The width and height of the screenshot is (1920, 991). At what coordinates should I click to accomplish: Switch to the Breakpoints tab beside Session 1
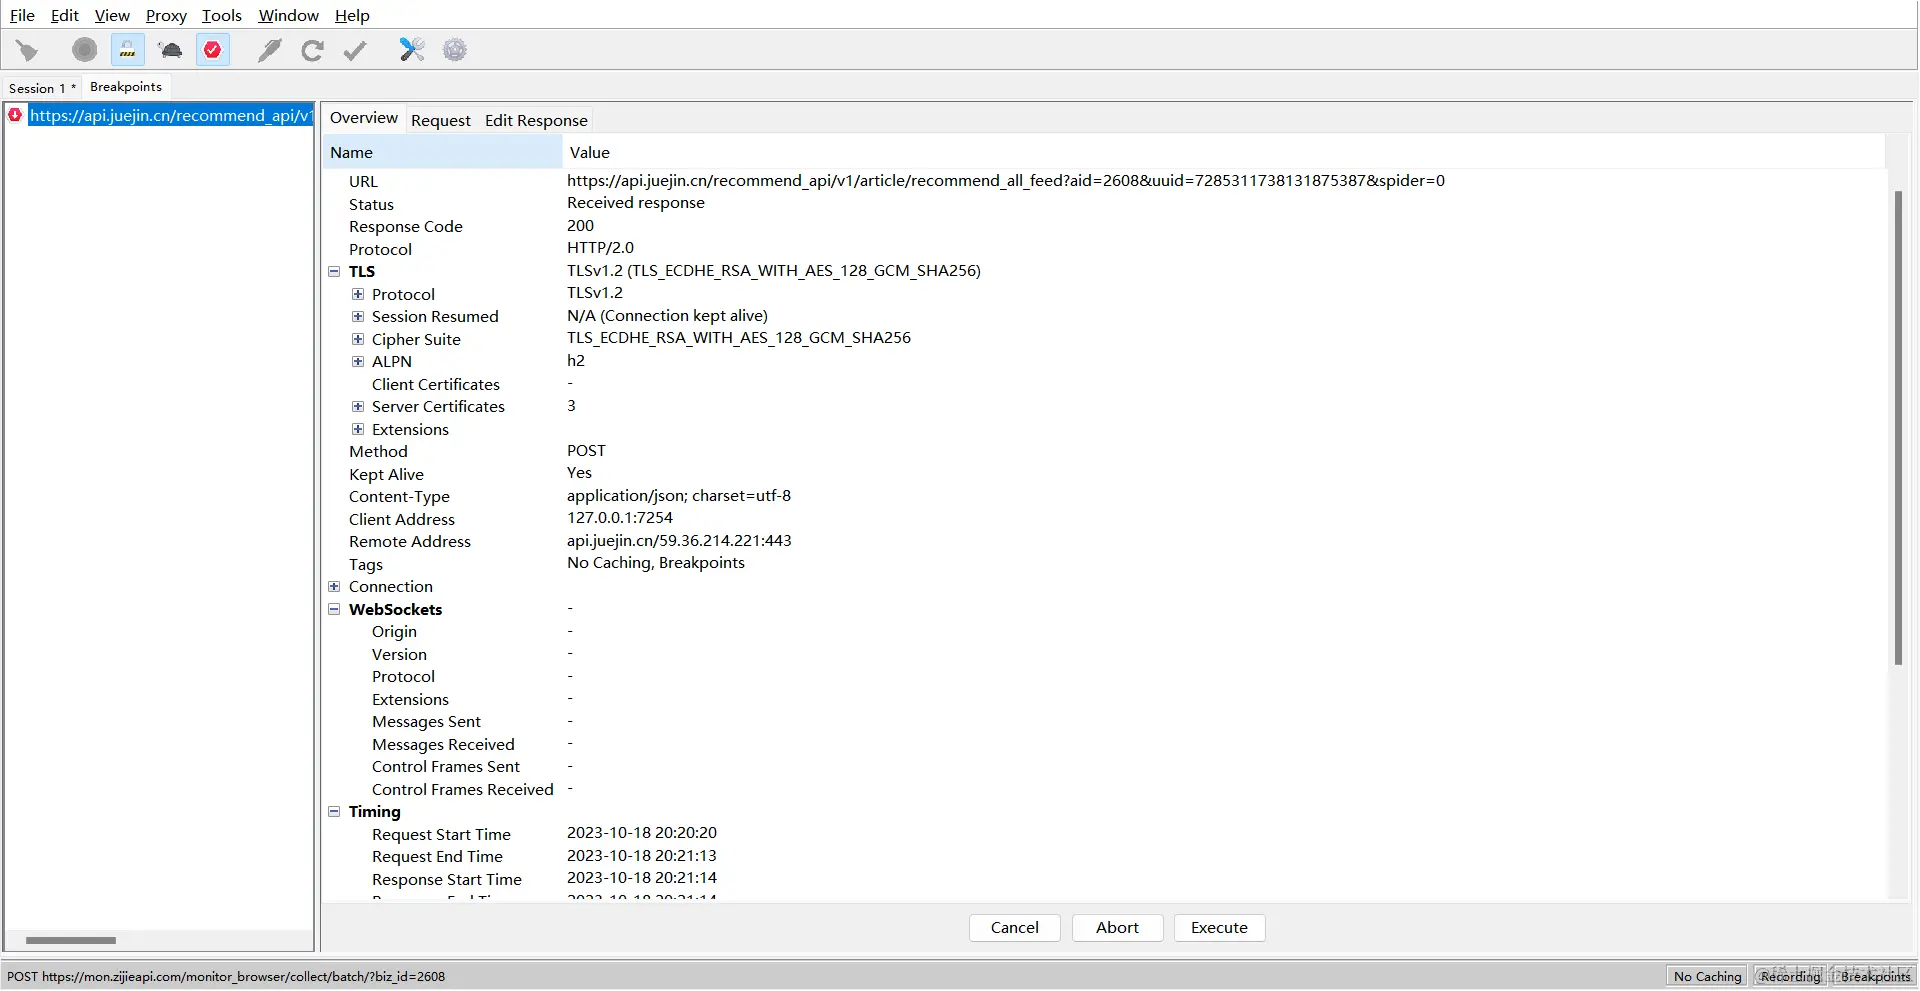(126, 87)
